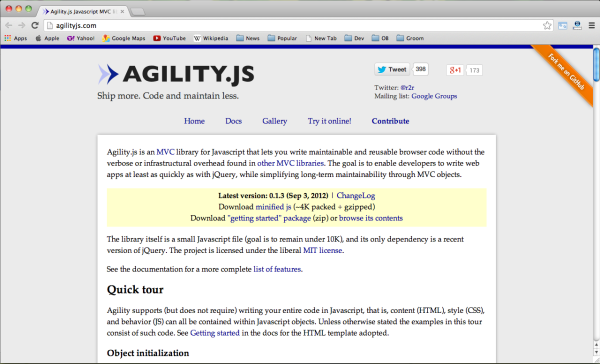This screenshot has width=600, height=364.
Task: Open the Contribute nav item
Action: pos(390,121)
